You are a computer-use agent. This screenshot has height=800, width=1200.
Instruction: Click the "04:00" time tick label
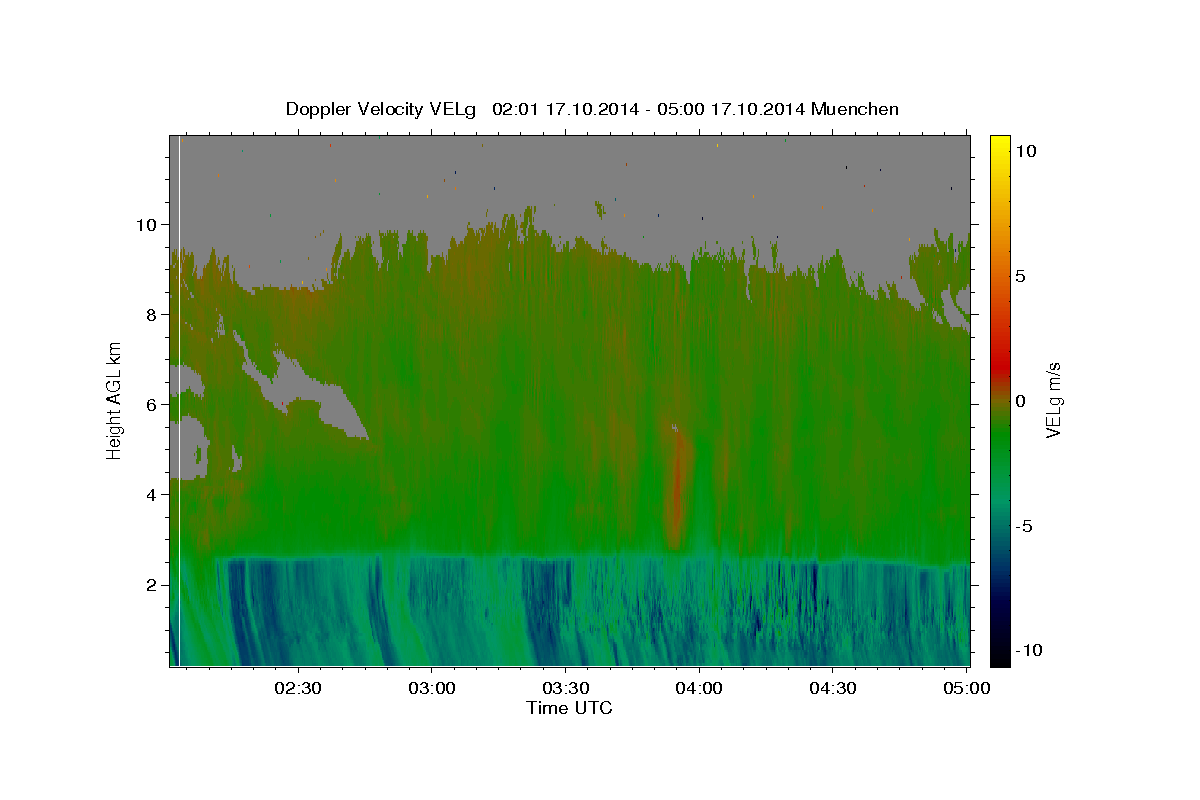[x=700, y=688]
